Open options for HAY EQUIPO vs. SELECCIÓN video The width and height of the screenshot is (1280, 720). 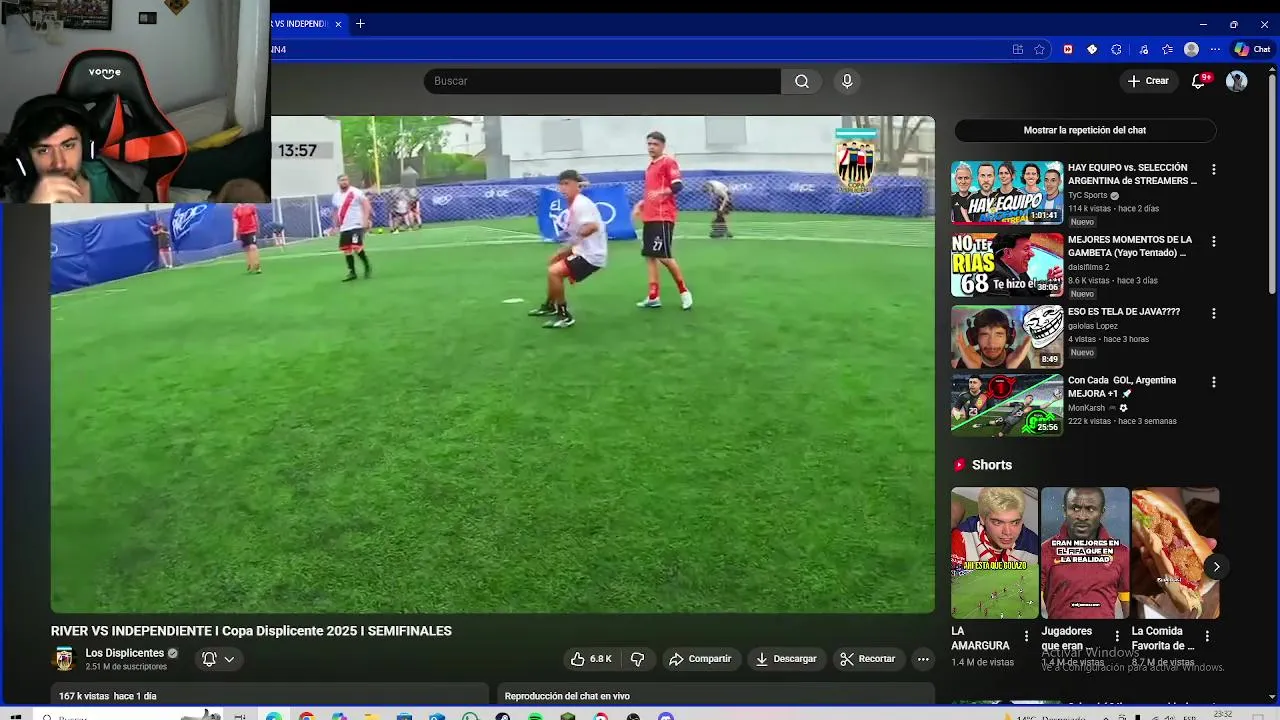click(1214, 169)
